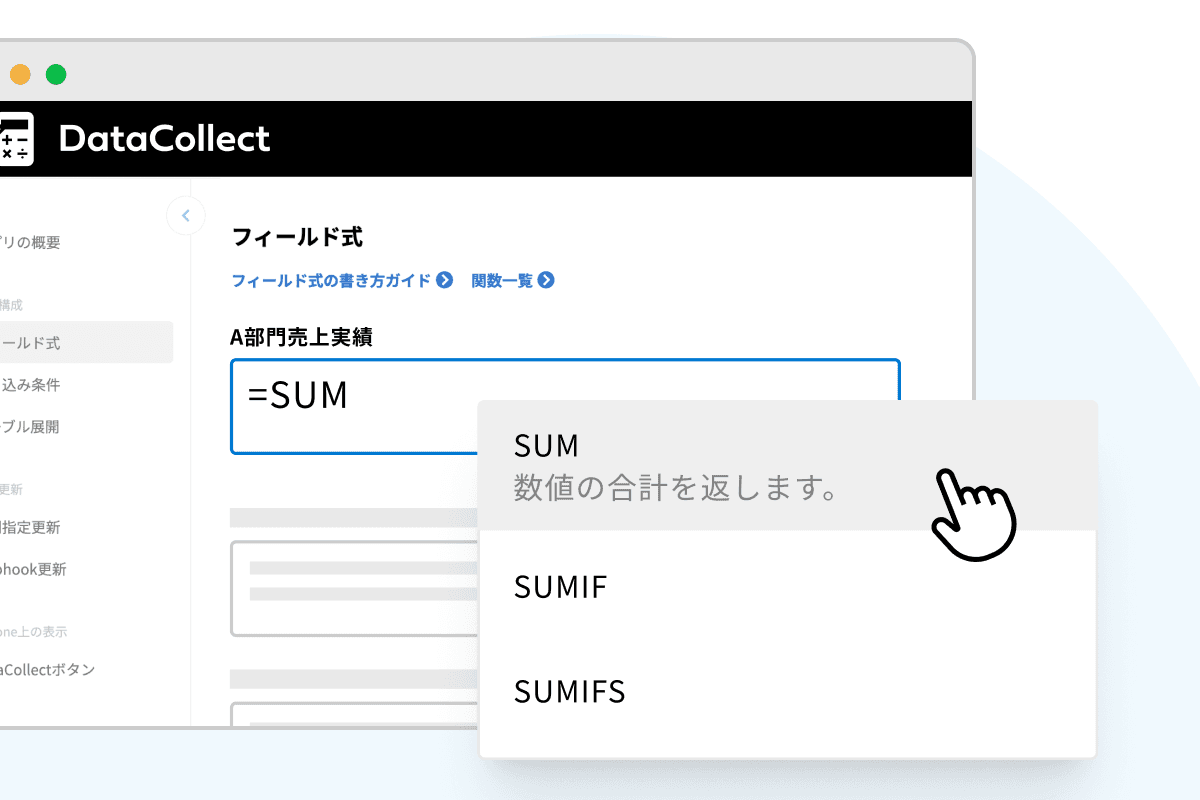
Task: Click the green maximize window button
Action: (x=56, y=74)
